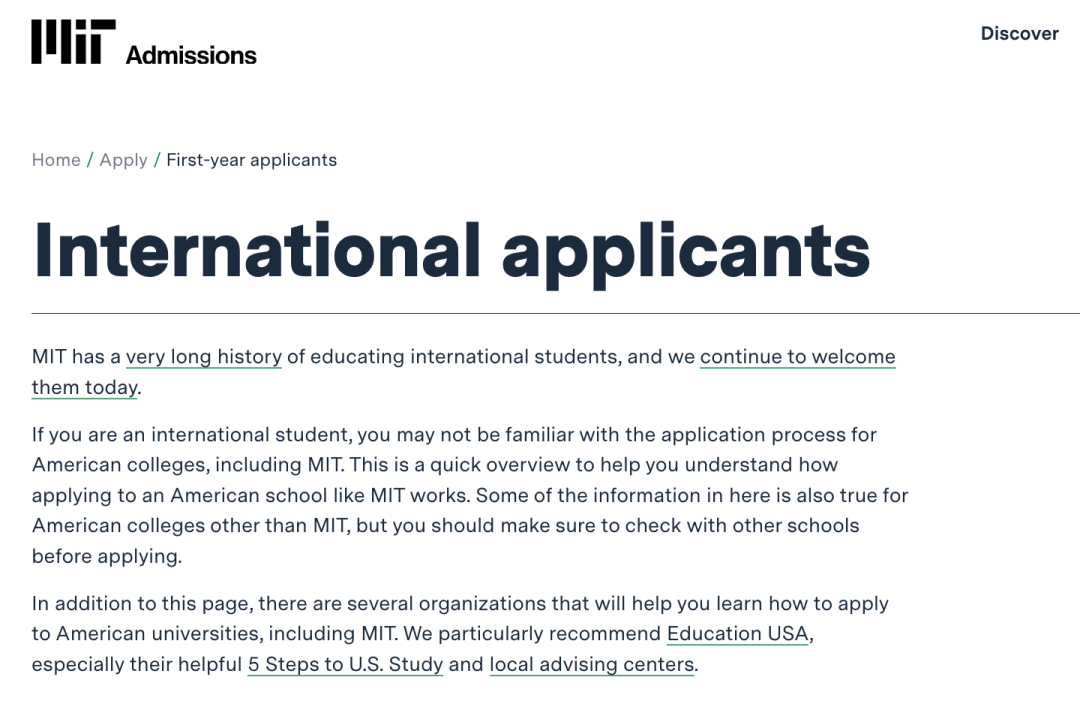Click the International applicants heading
This screenshot has height=713, width=1080.
(x=451, y=248)
